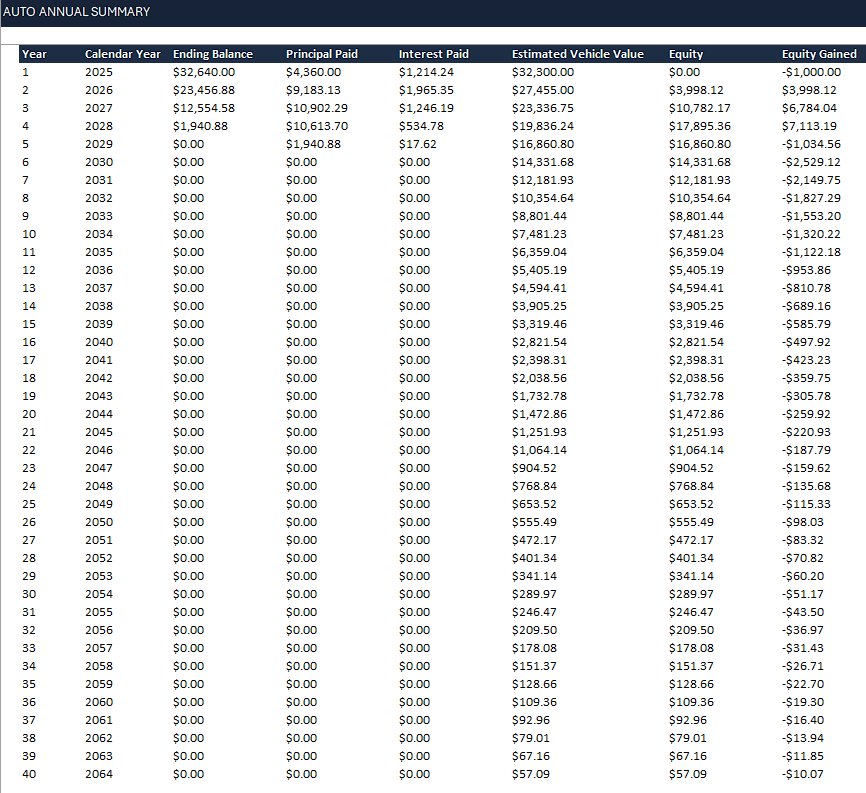Select vehicle value $3,905.25 cell
This screenshot has width=866, height=793.
[539, 306]
